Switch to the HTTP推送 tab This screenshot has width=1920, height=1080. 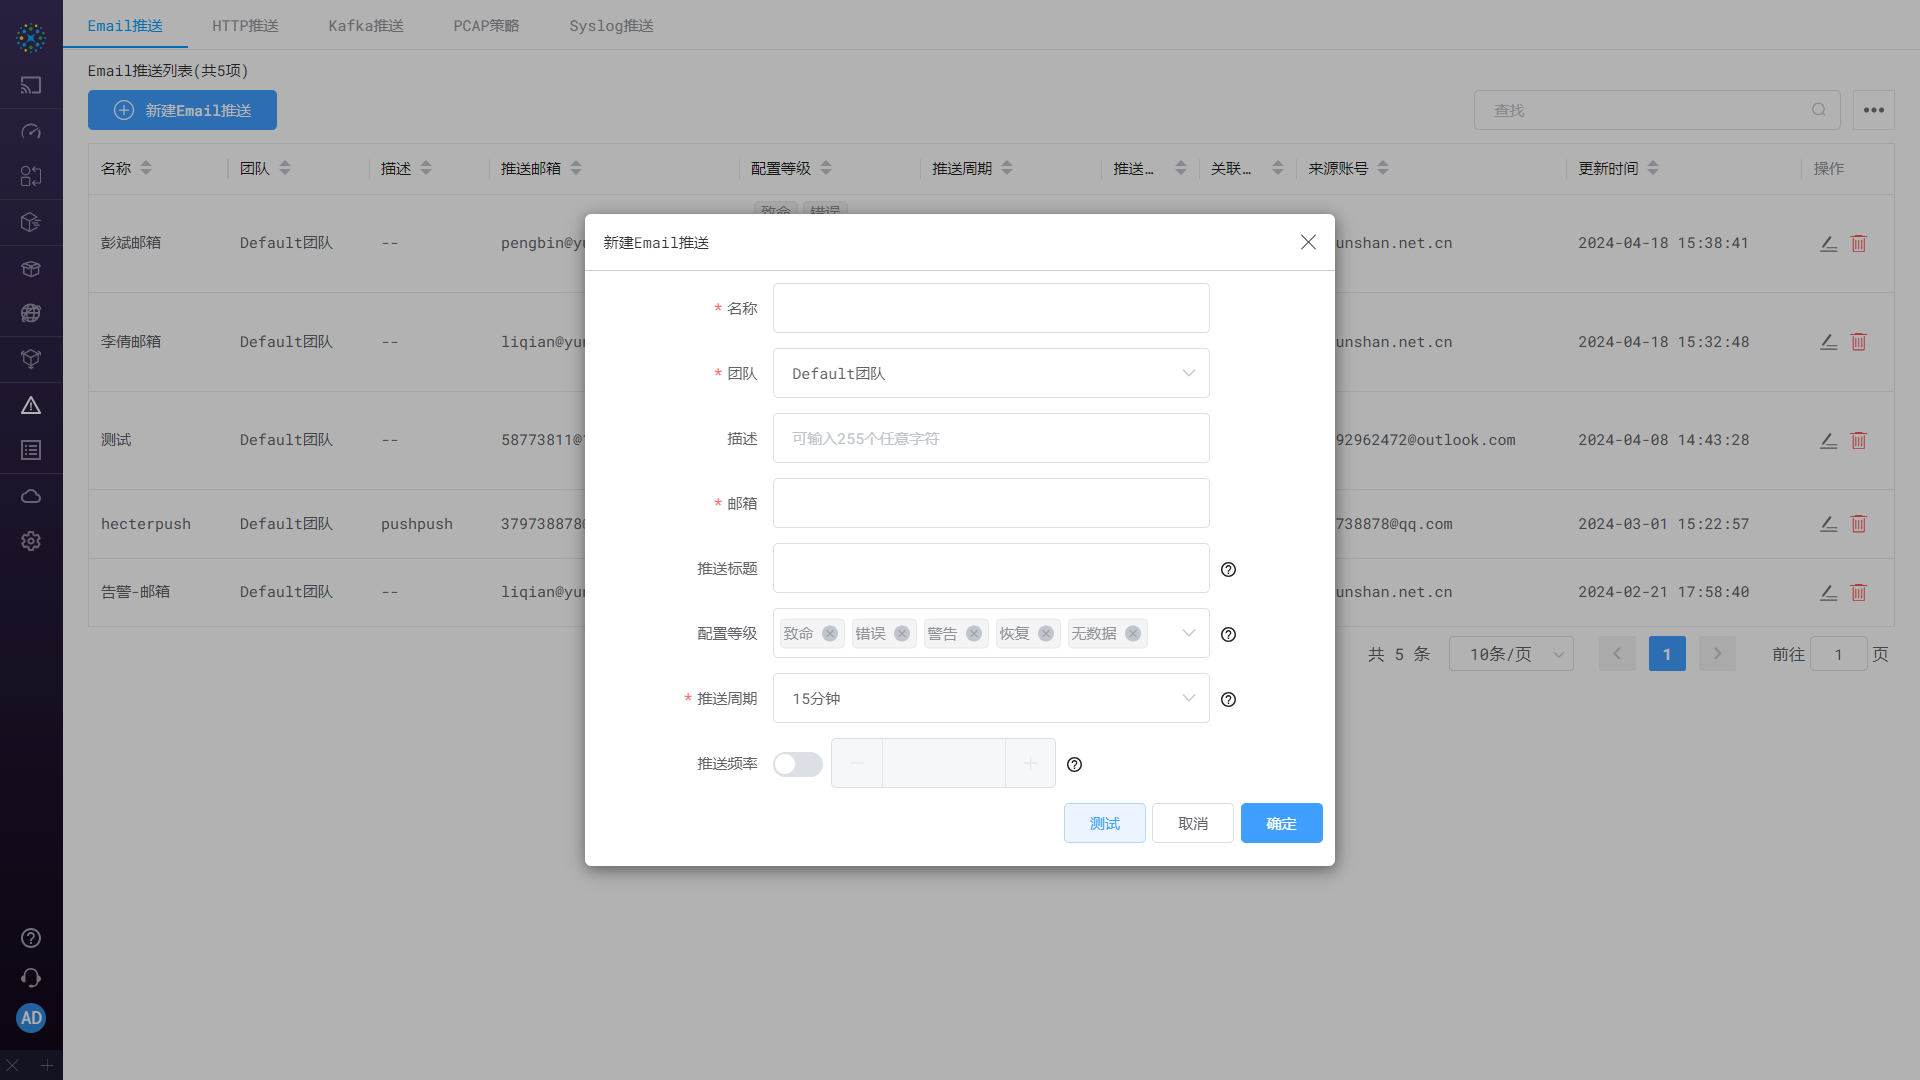click(x=244, y=25)
